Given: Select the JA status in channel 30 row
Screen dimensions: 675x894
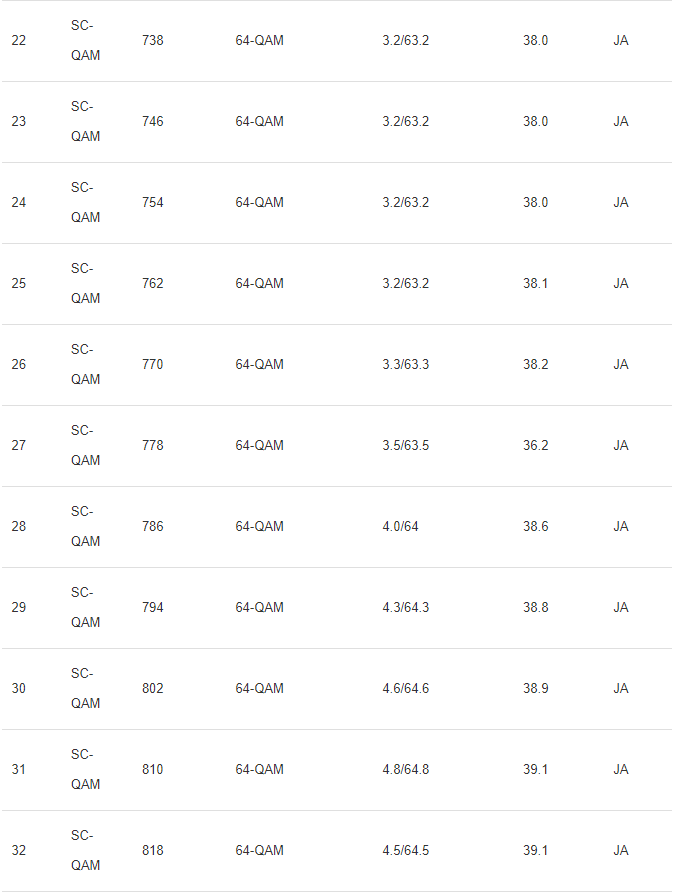Looking at the screenshot, I should tap(621, 689).
